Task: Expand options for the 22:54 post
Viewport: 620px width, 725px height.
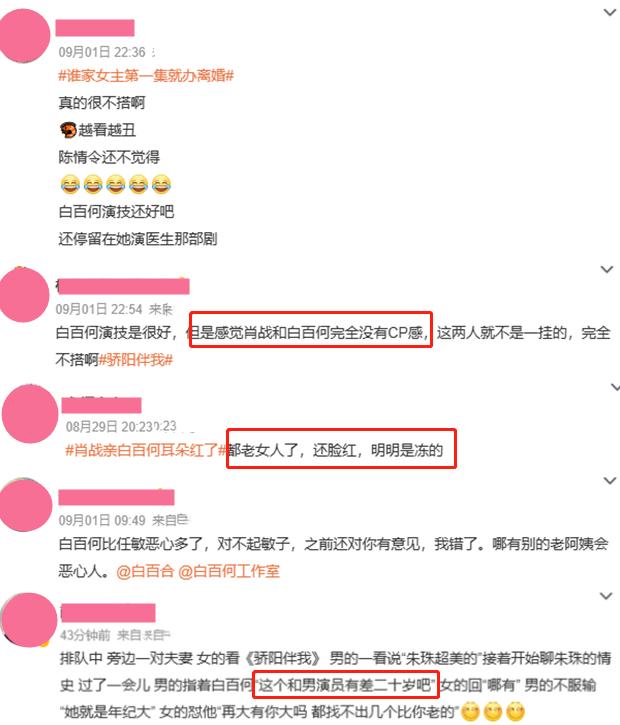Action: coord(607,269)
